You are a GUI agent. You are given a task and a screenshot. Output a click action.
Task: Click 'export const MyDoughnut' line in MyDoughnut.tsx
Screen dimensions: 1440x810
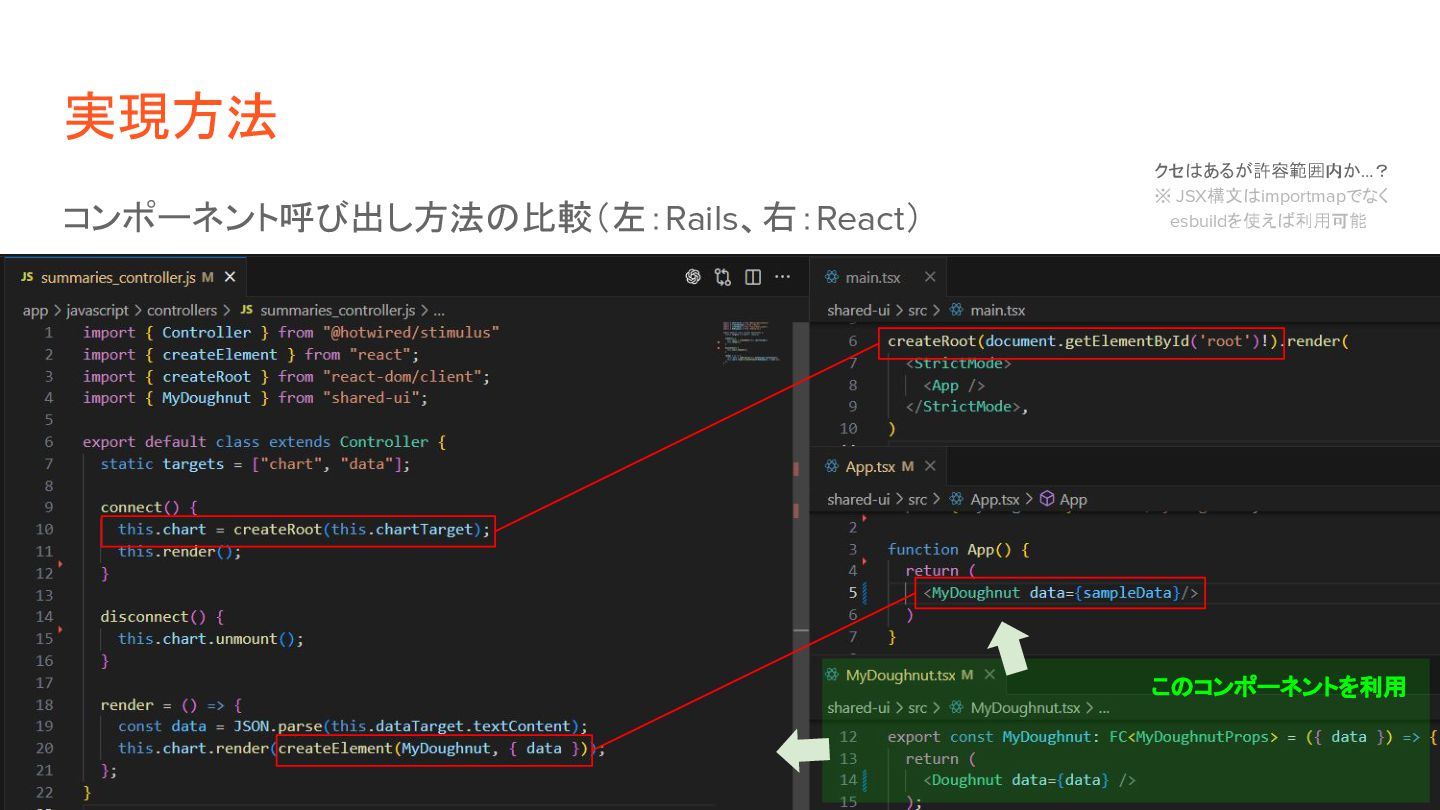click(1162, 736)
